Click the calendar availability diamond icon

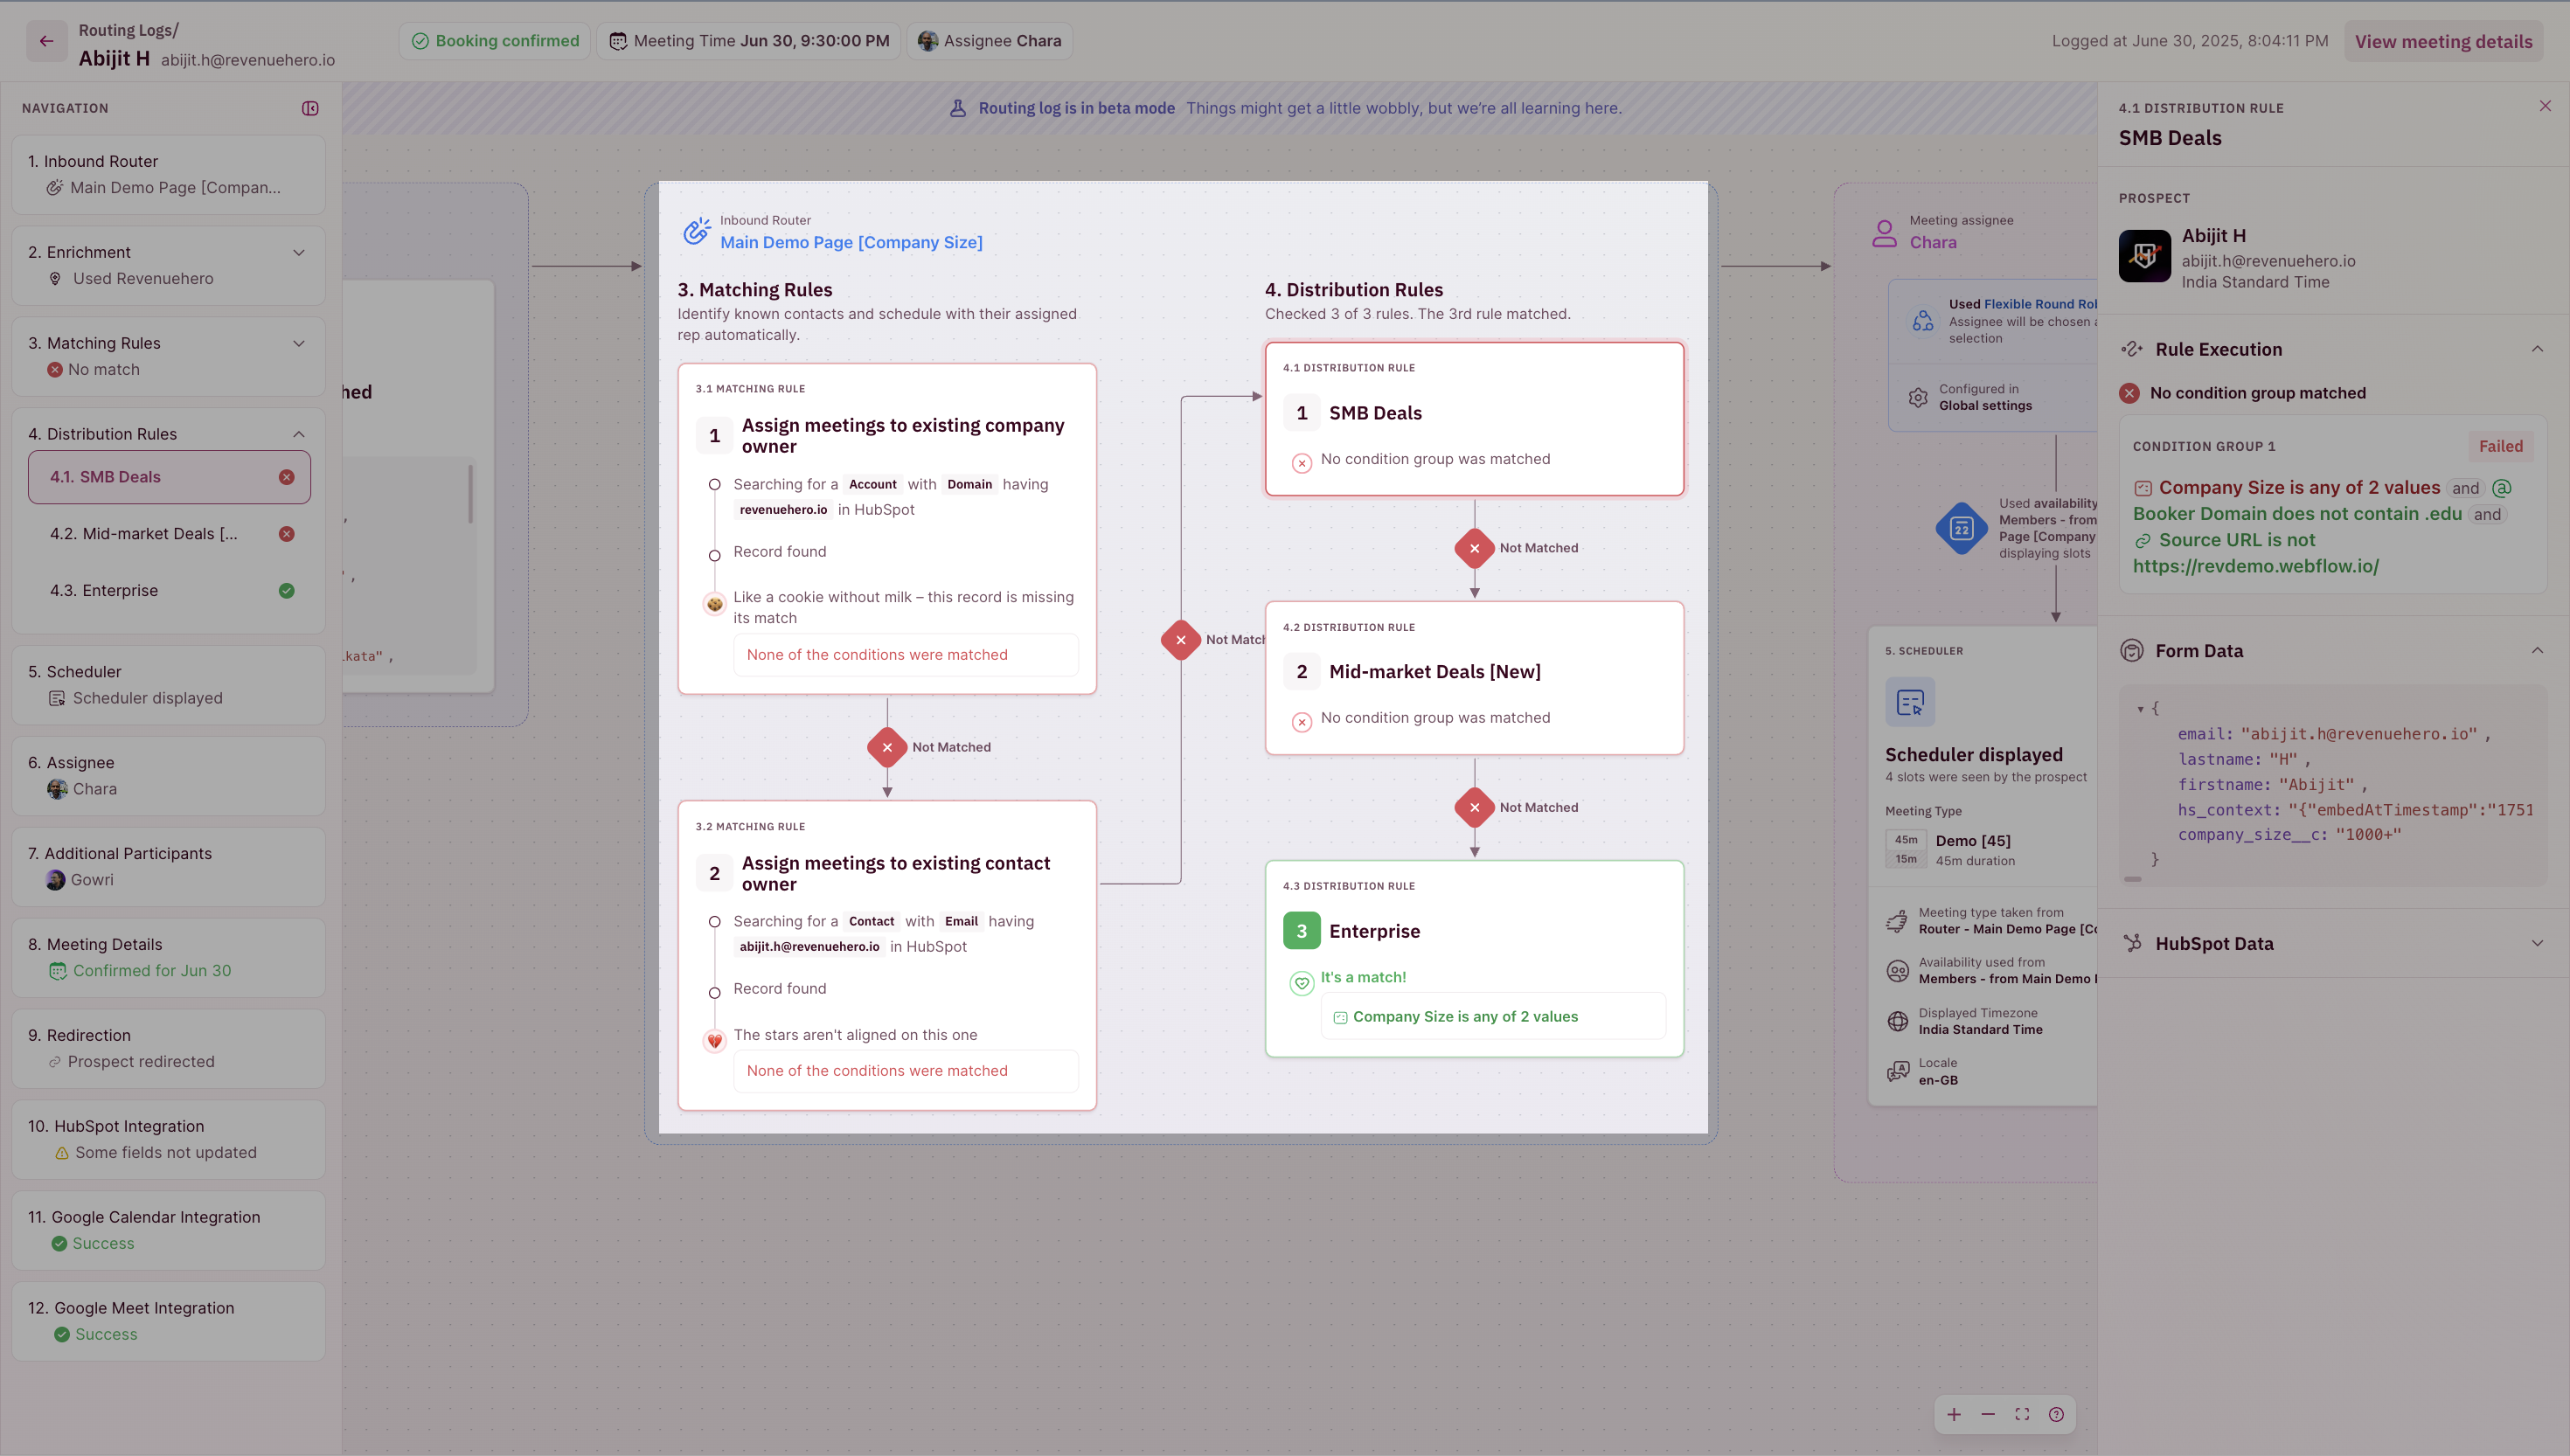1961,527
